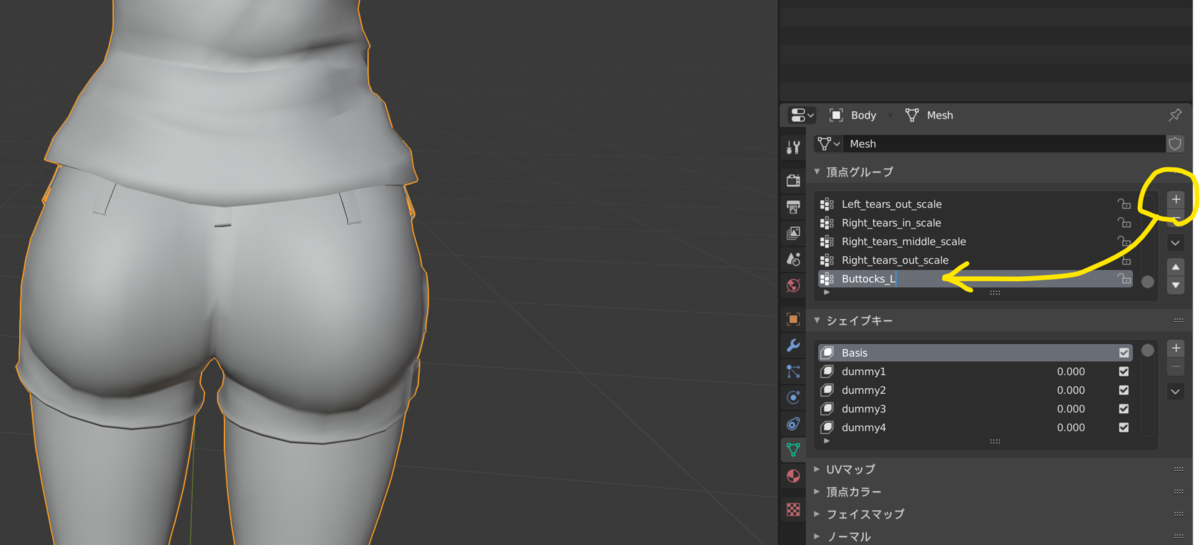The height and width of the screenshot is (545, 1200).
Task: Toggle the Basis shape key checkbox
Action: 1124,353
